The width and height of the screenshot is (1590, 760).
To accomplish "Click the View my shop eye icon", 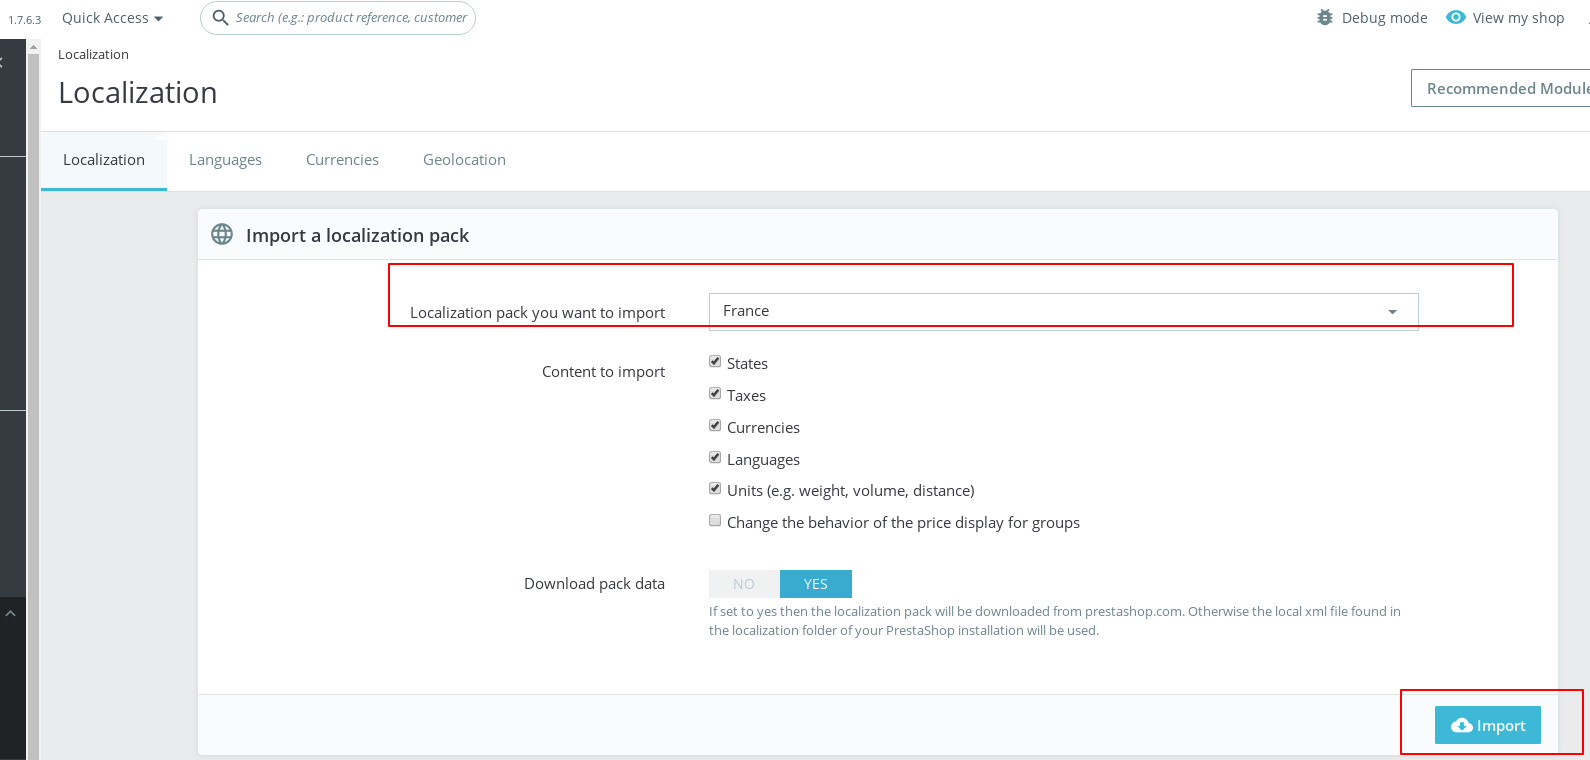I will tap(1456, 18).
